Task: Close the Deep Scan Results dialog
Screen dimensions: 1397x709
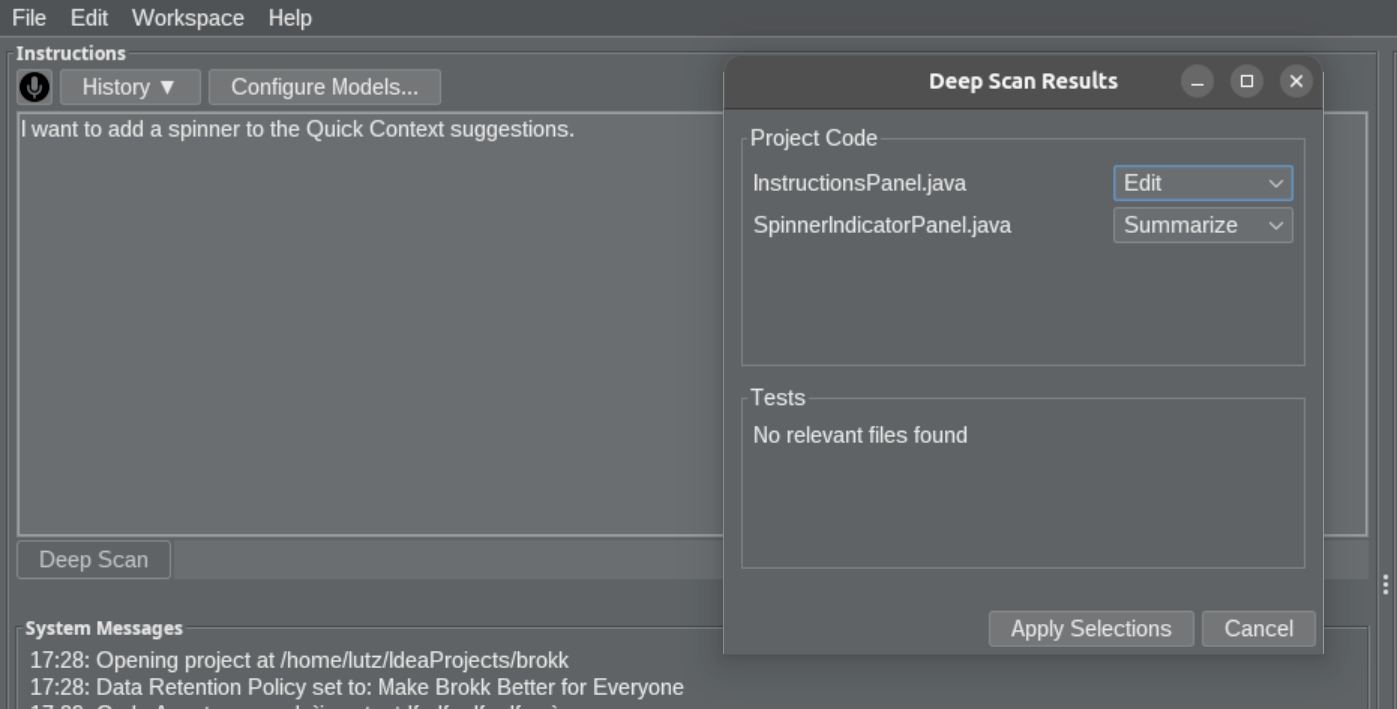Action: 1296,82
